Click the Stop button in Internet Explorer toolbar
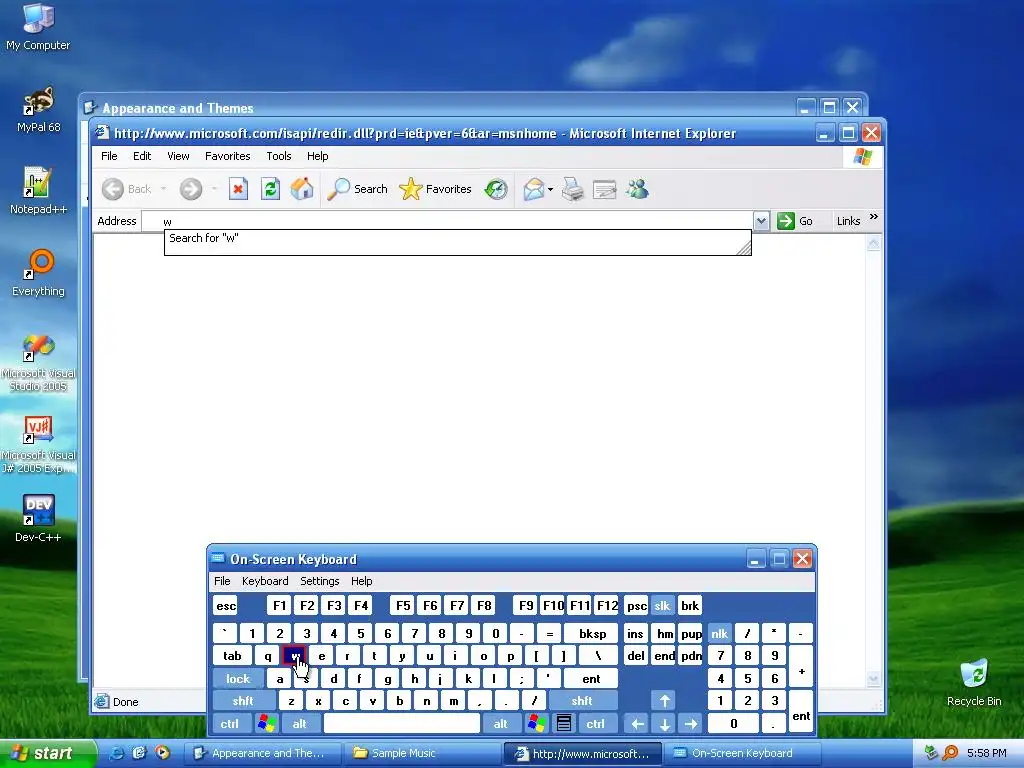The image size is (1024, 768). click(x=238, y=189)
